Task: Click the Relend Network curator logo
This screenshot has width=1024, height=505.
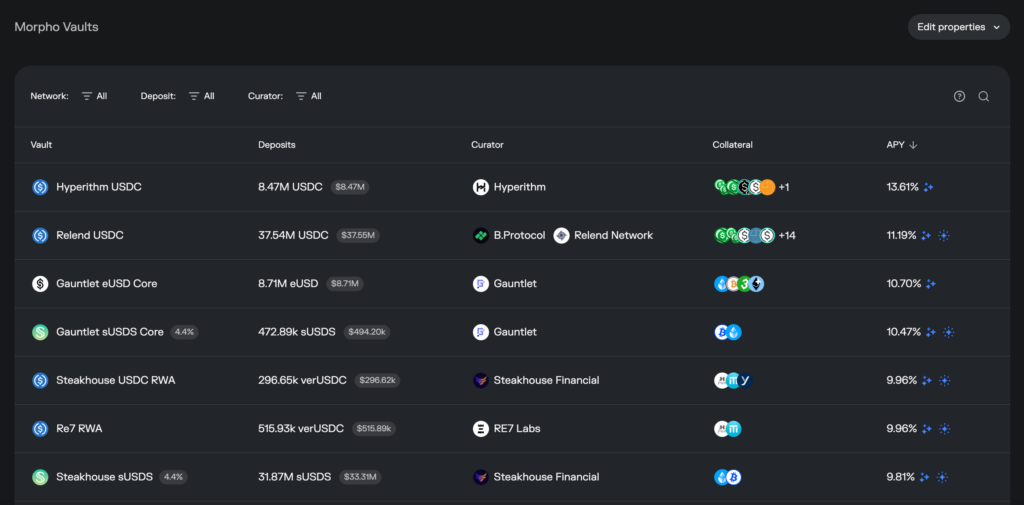Action: click(x=562, y=235)
